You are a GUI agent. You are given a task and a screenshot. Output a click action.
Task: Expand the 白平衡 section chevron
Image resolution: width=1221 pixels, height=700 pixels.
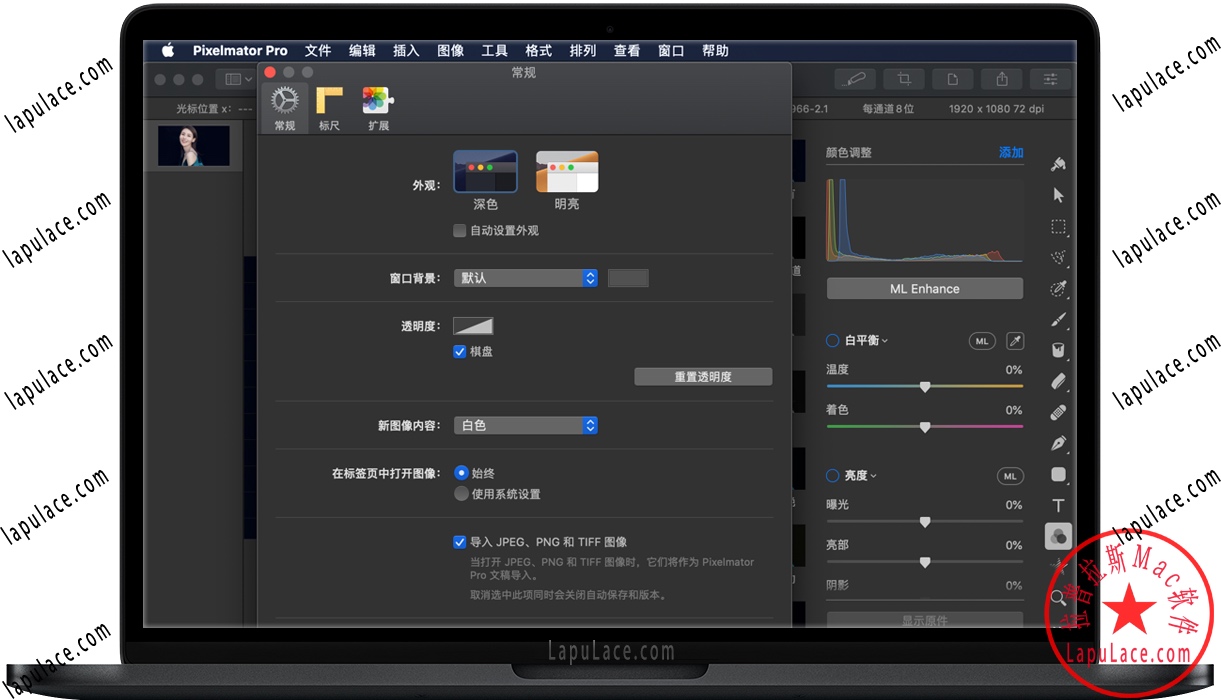point(885,341)
